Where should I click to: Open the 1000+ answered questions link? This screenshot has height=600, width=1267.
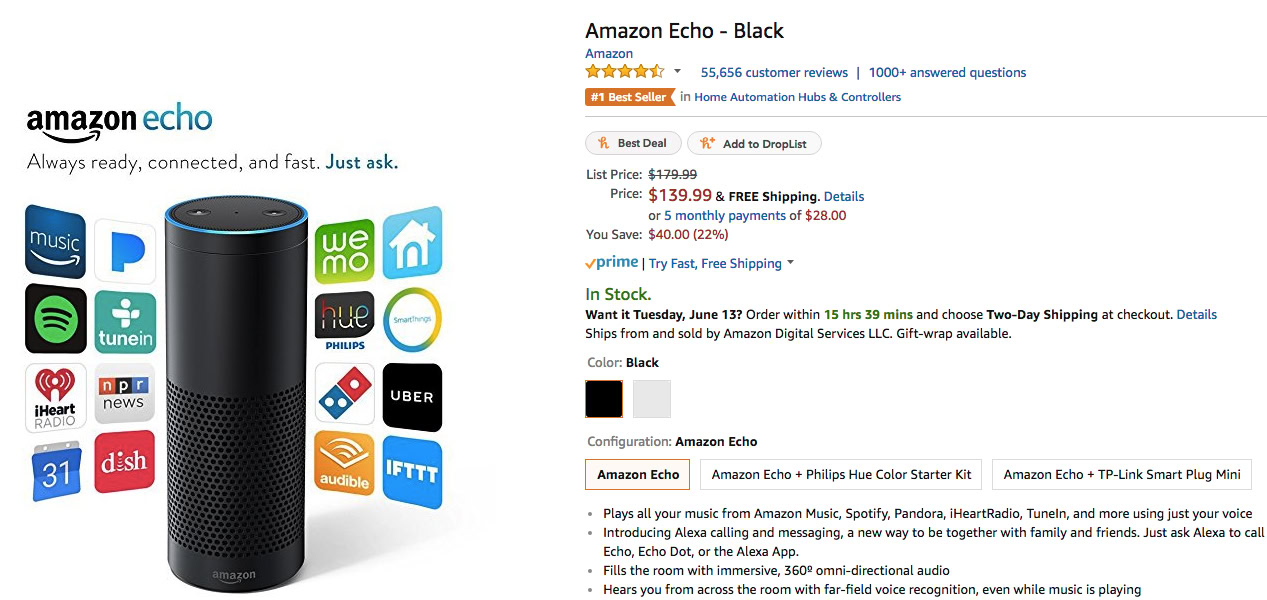click(x=947, y=72)
